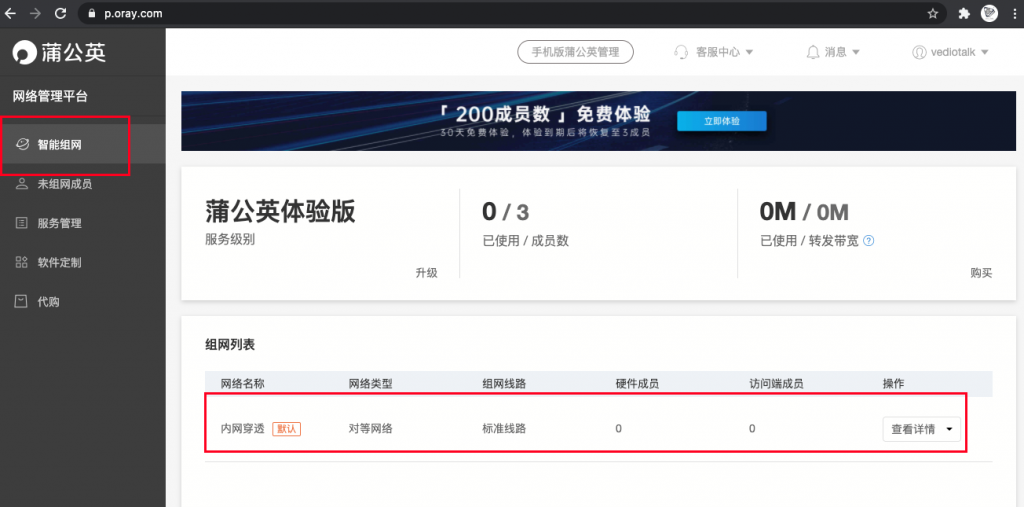Click the 智能组网 sidebar icon
The height and width of the screenshot is (507, 1024).
[x=22, y=144]
